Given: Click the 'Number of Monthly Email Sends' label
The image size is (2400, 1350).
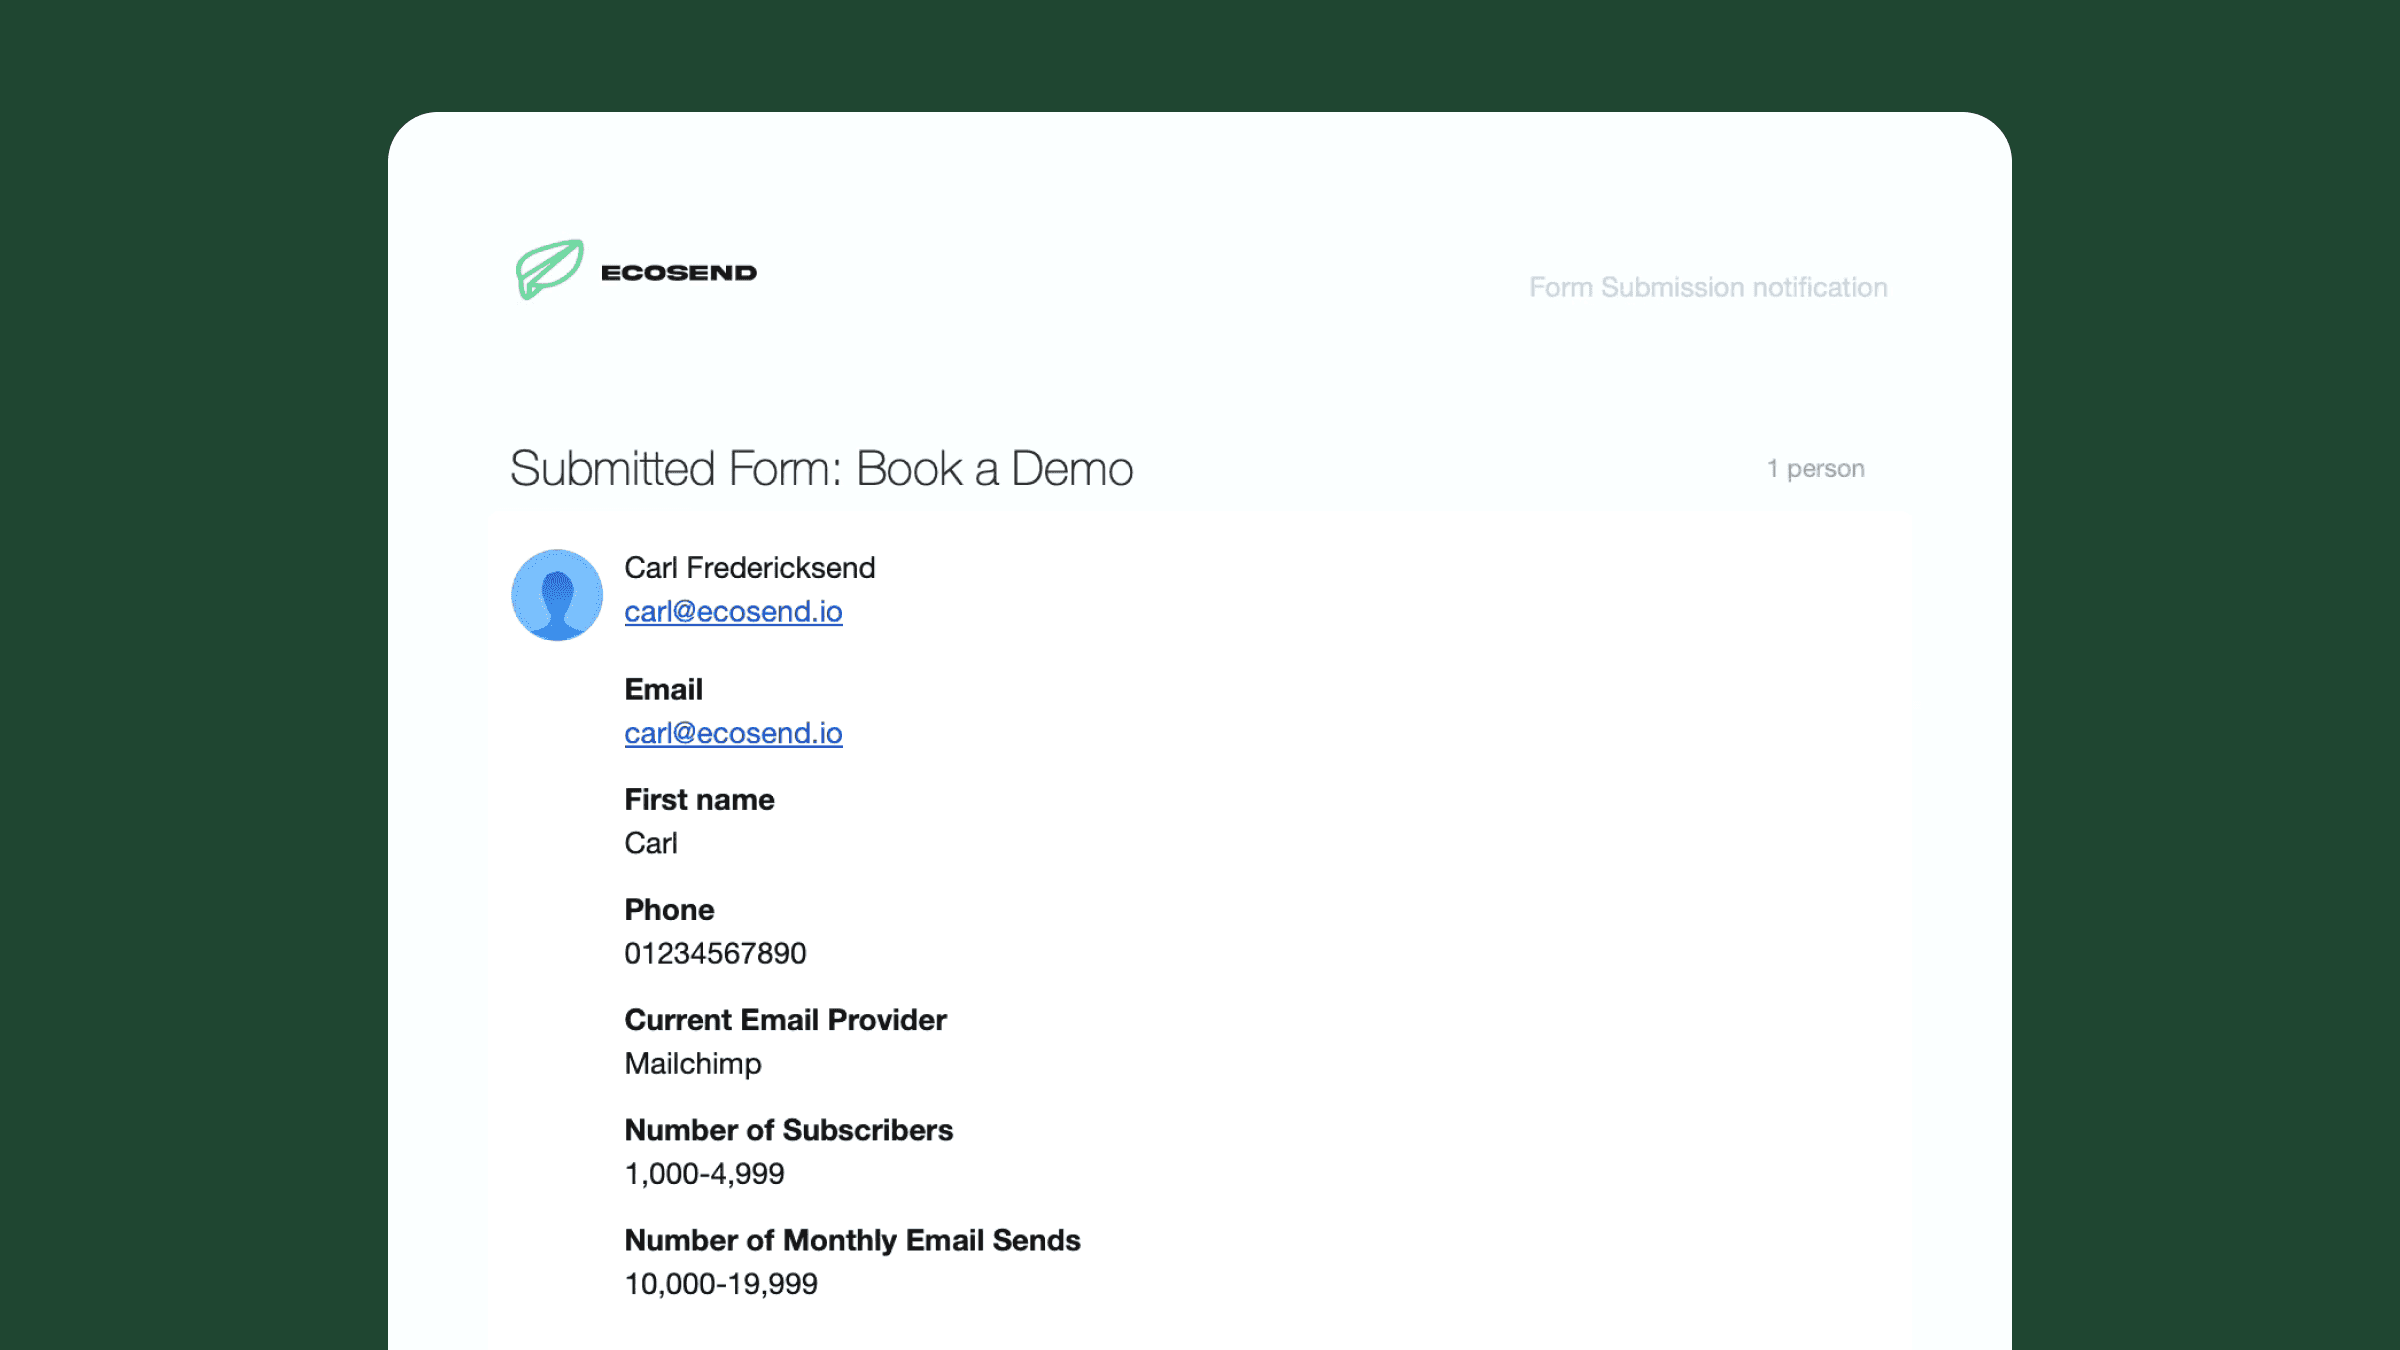Looking at the screenshot, I should click(x=852, y=1240).
